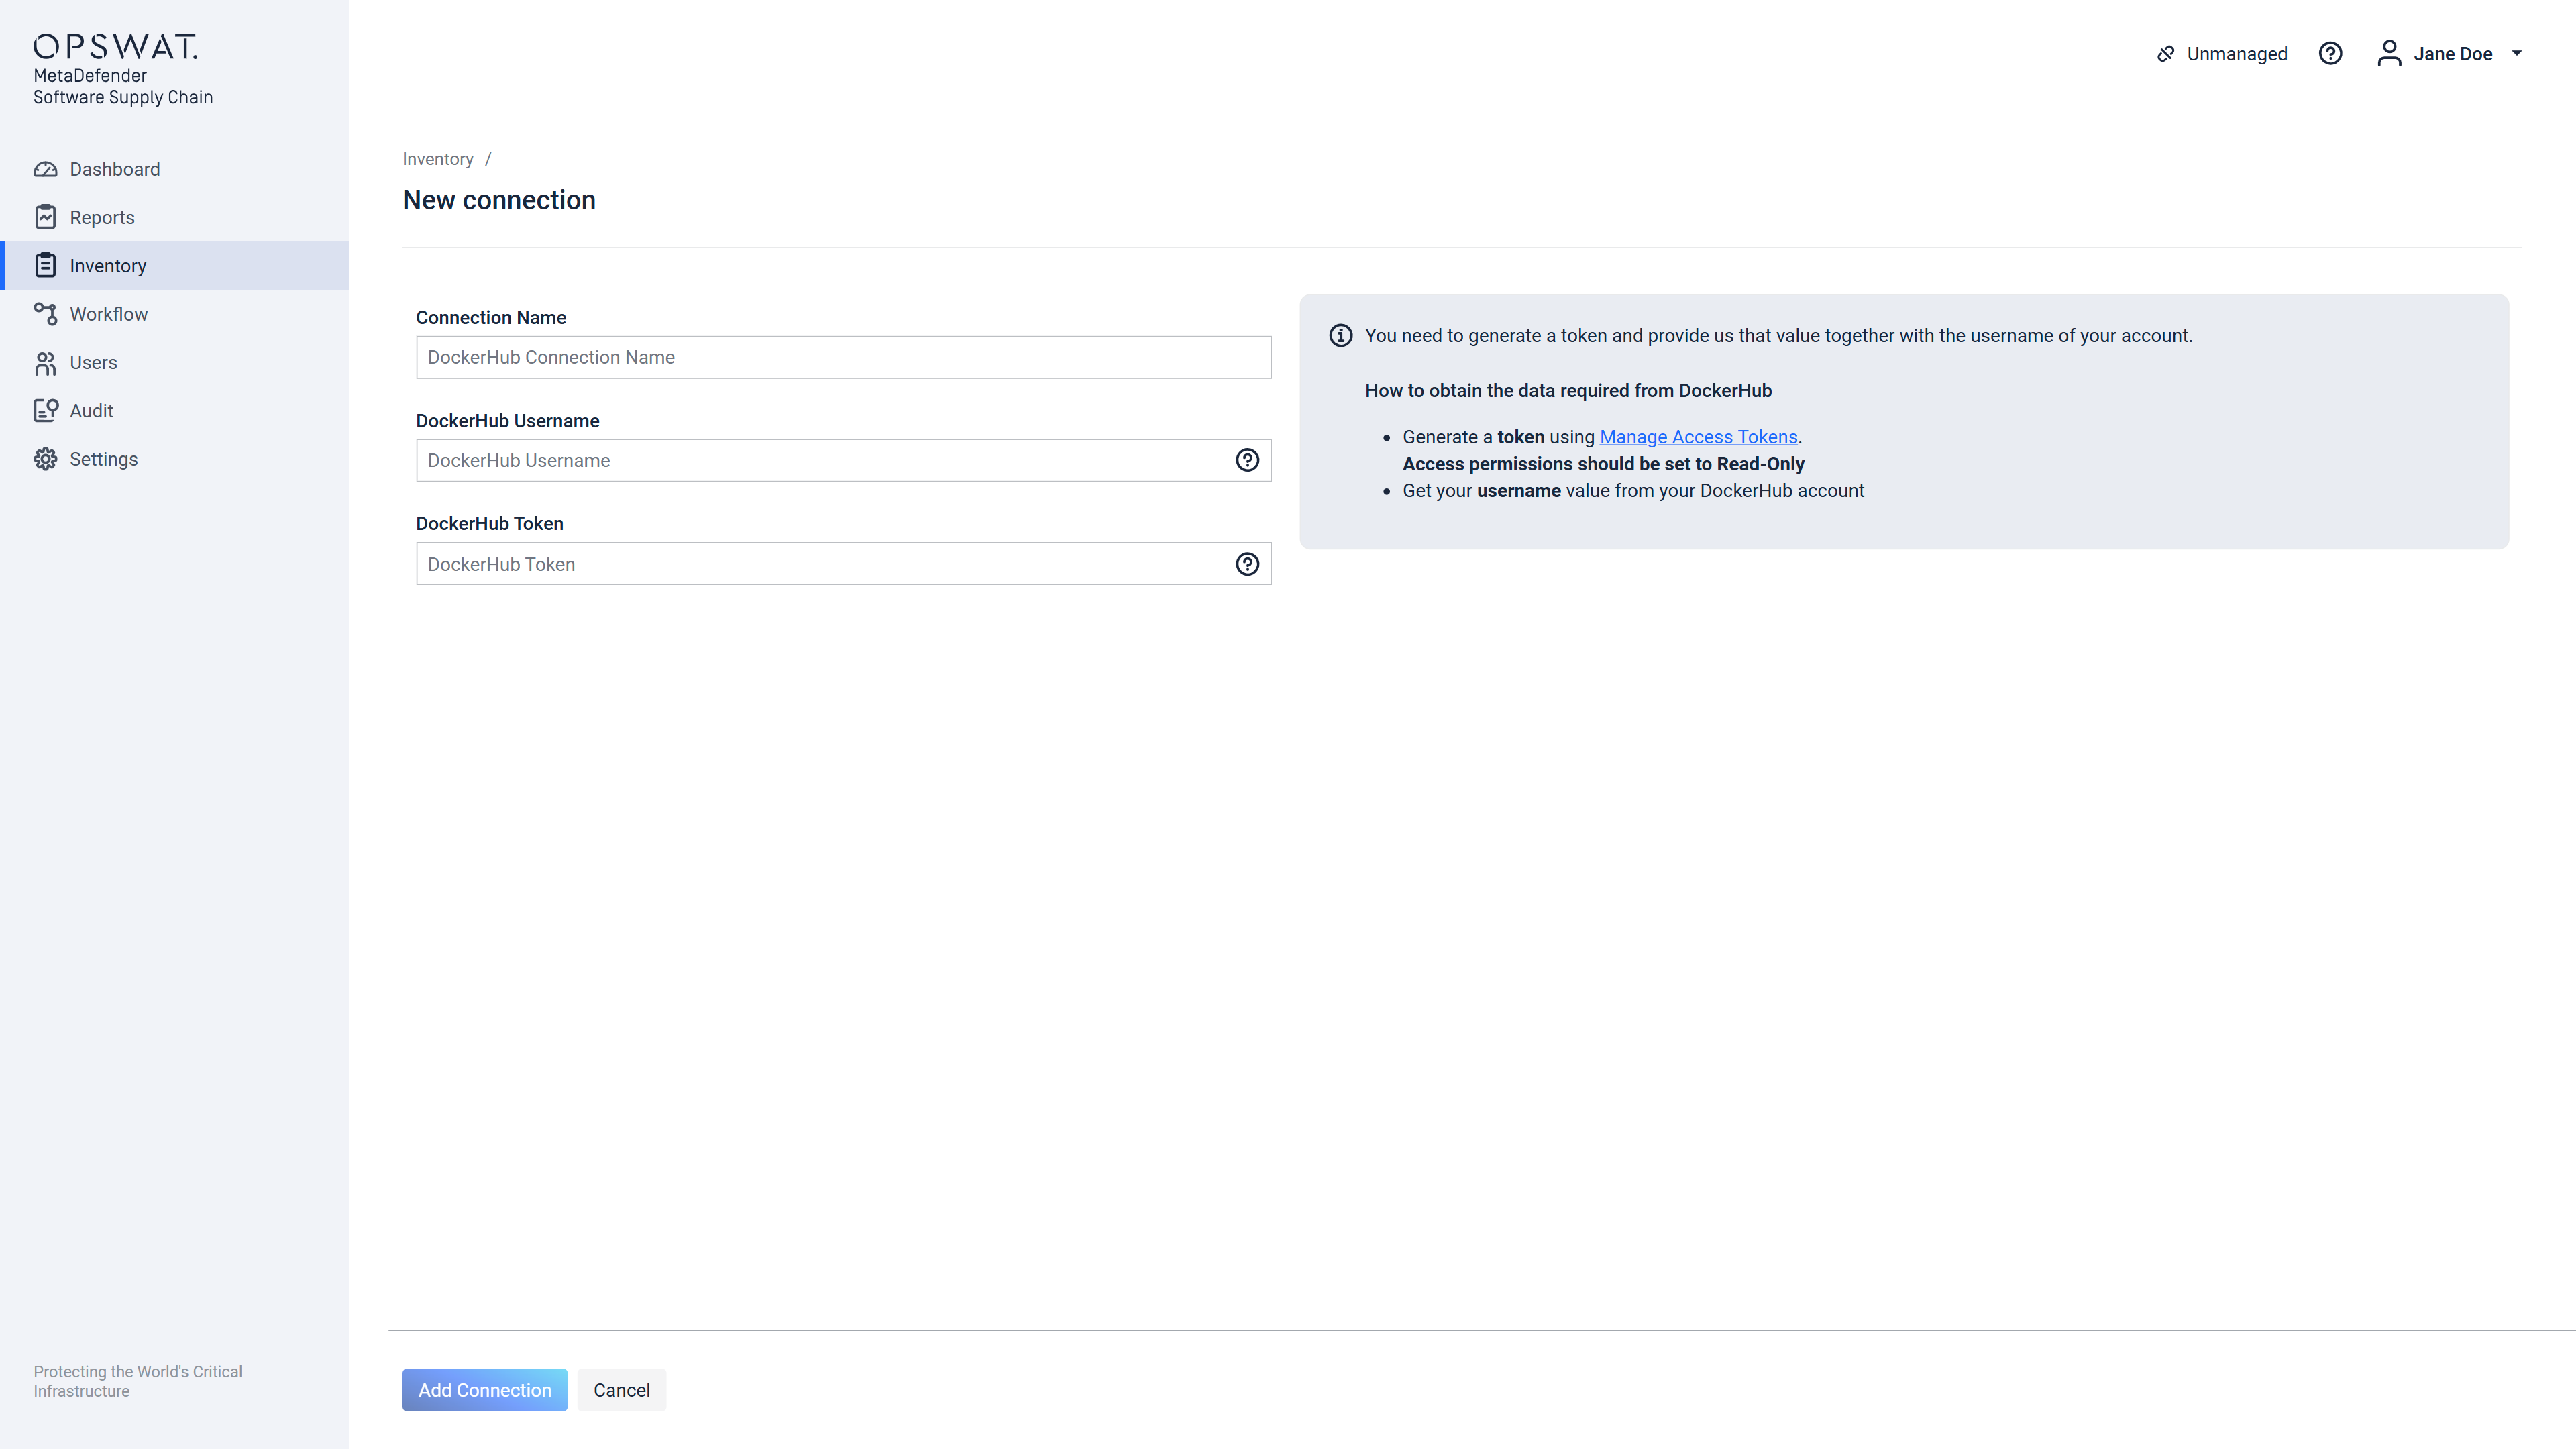Click the Dashboard gauge icon

(45, 169)
